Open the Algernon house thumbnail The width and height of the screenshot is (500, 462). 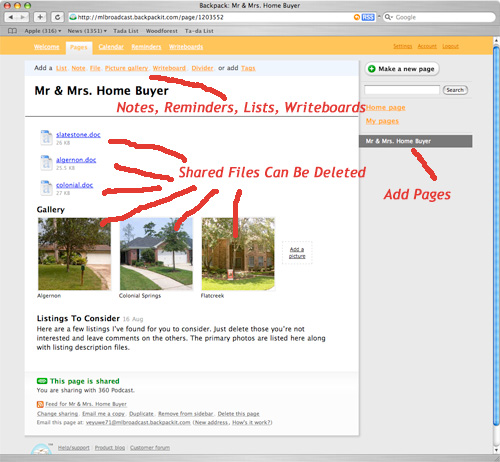point(74,254)
